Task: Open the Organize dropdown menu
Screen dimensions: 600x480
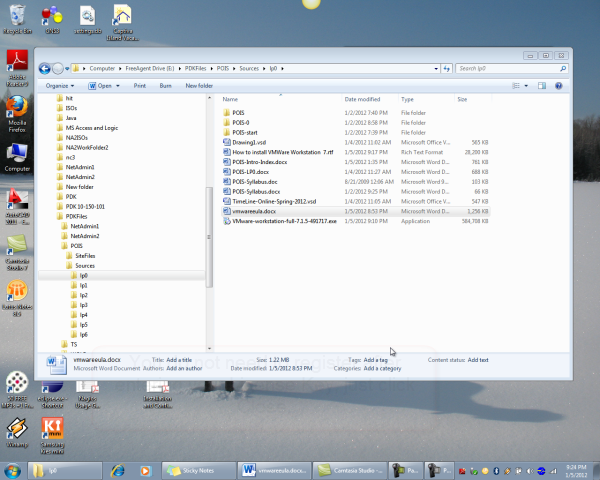Action: [59, 86]
